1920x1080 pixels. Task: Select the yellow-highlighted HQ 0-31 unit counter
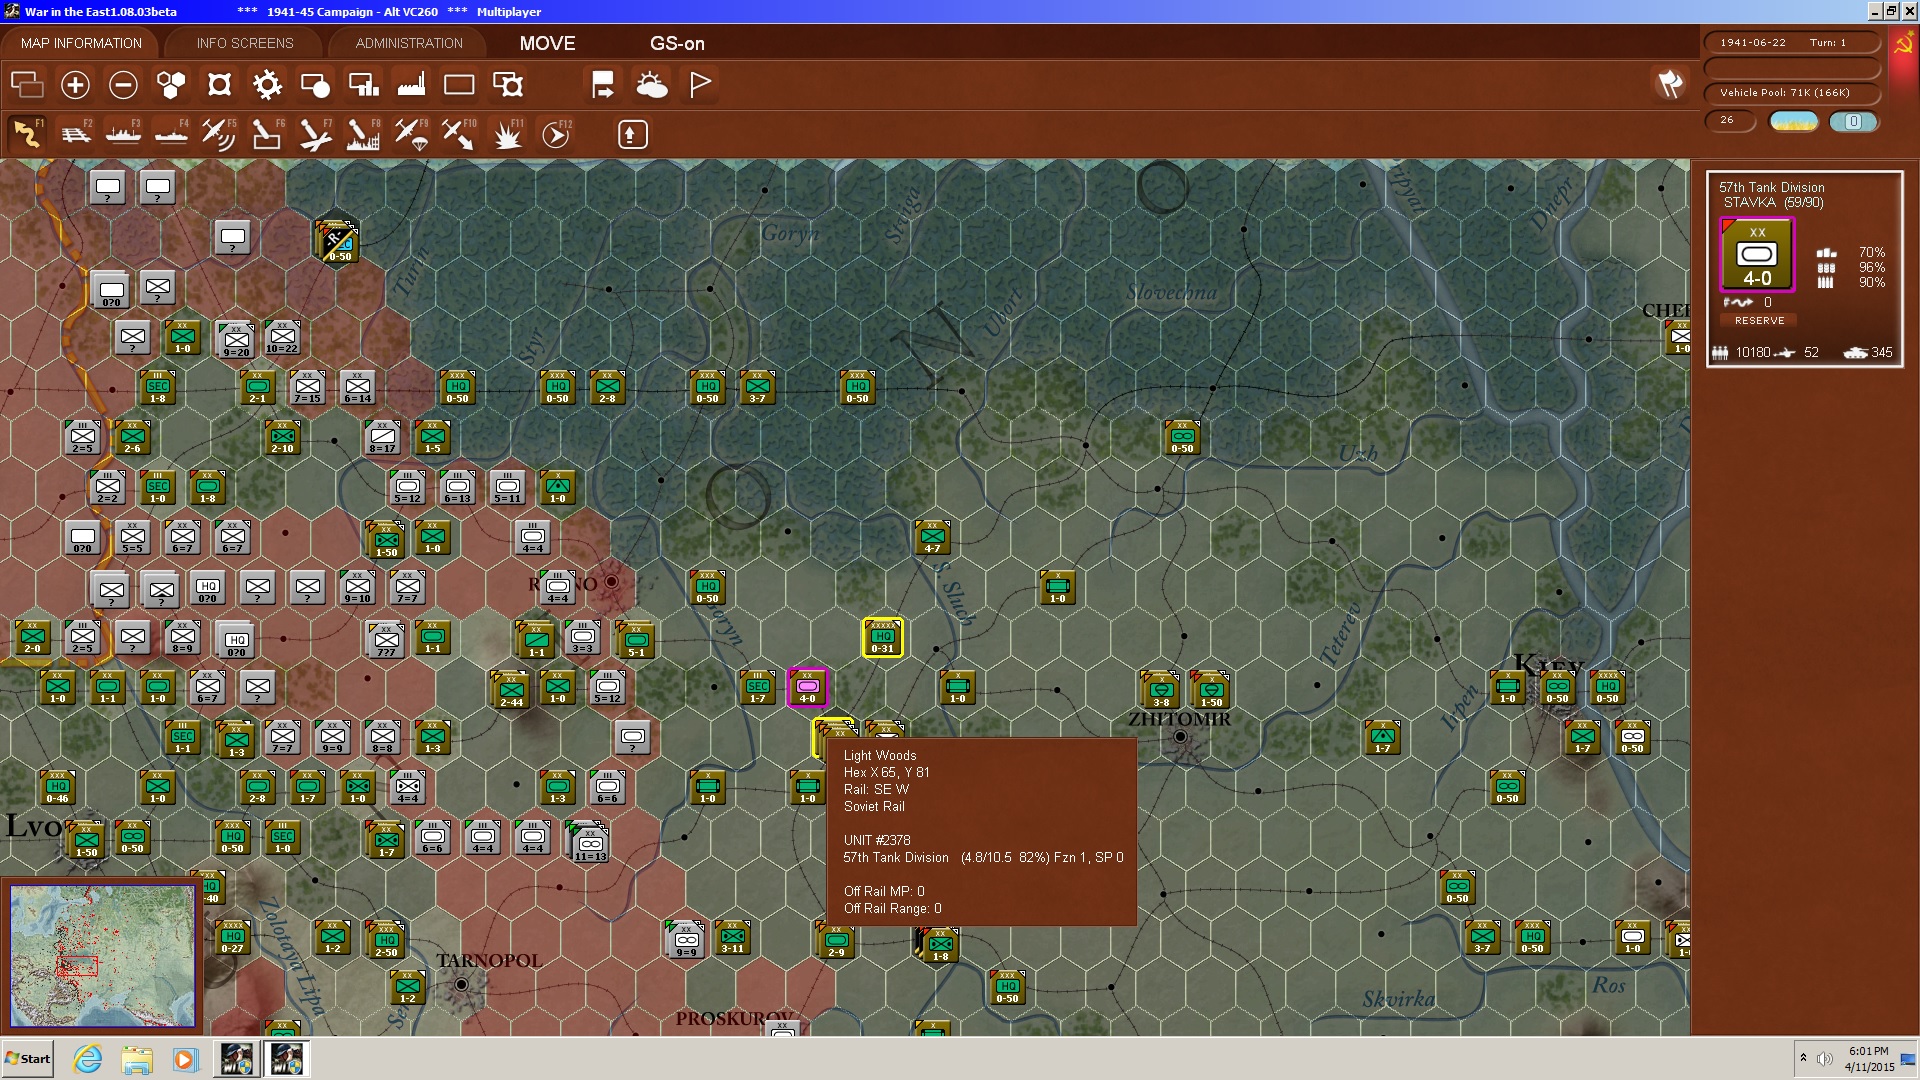coord(882,637)
